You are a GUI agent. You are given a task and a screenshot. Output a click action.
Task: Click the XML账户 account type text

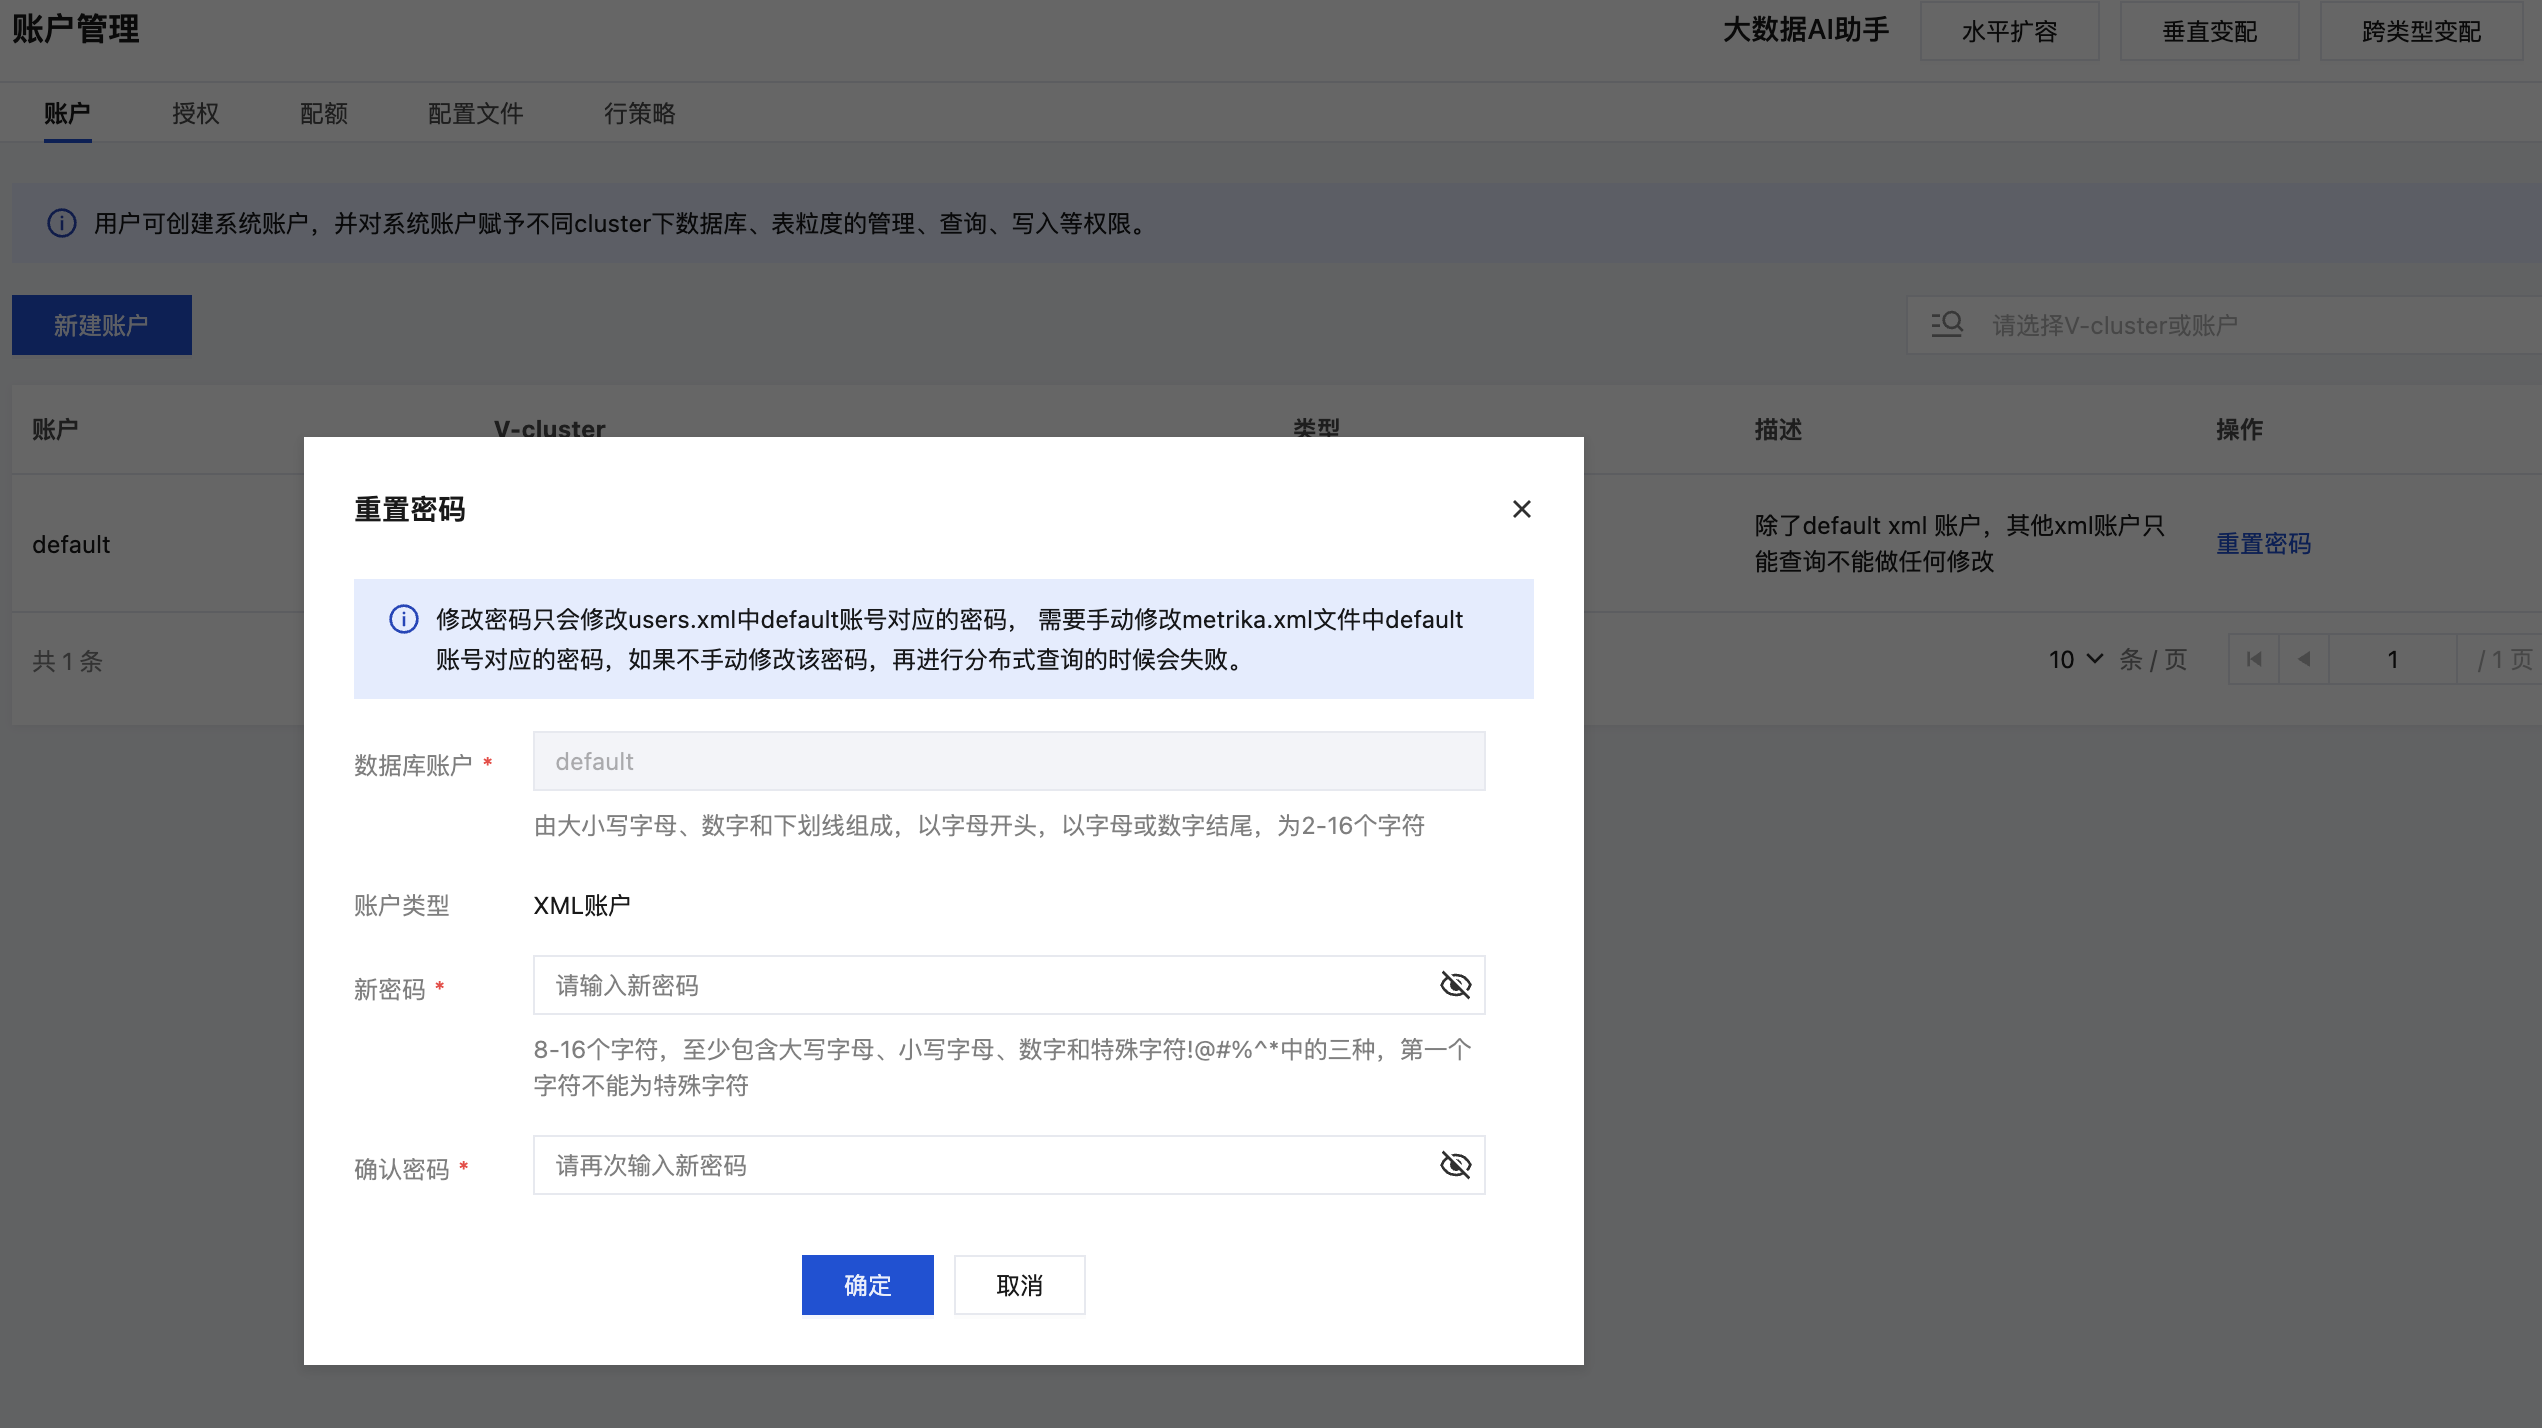581,906
